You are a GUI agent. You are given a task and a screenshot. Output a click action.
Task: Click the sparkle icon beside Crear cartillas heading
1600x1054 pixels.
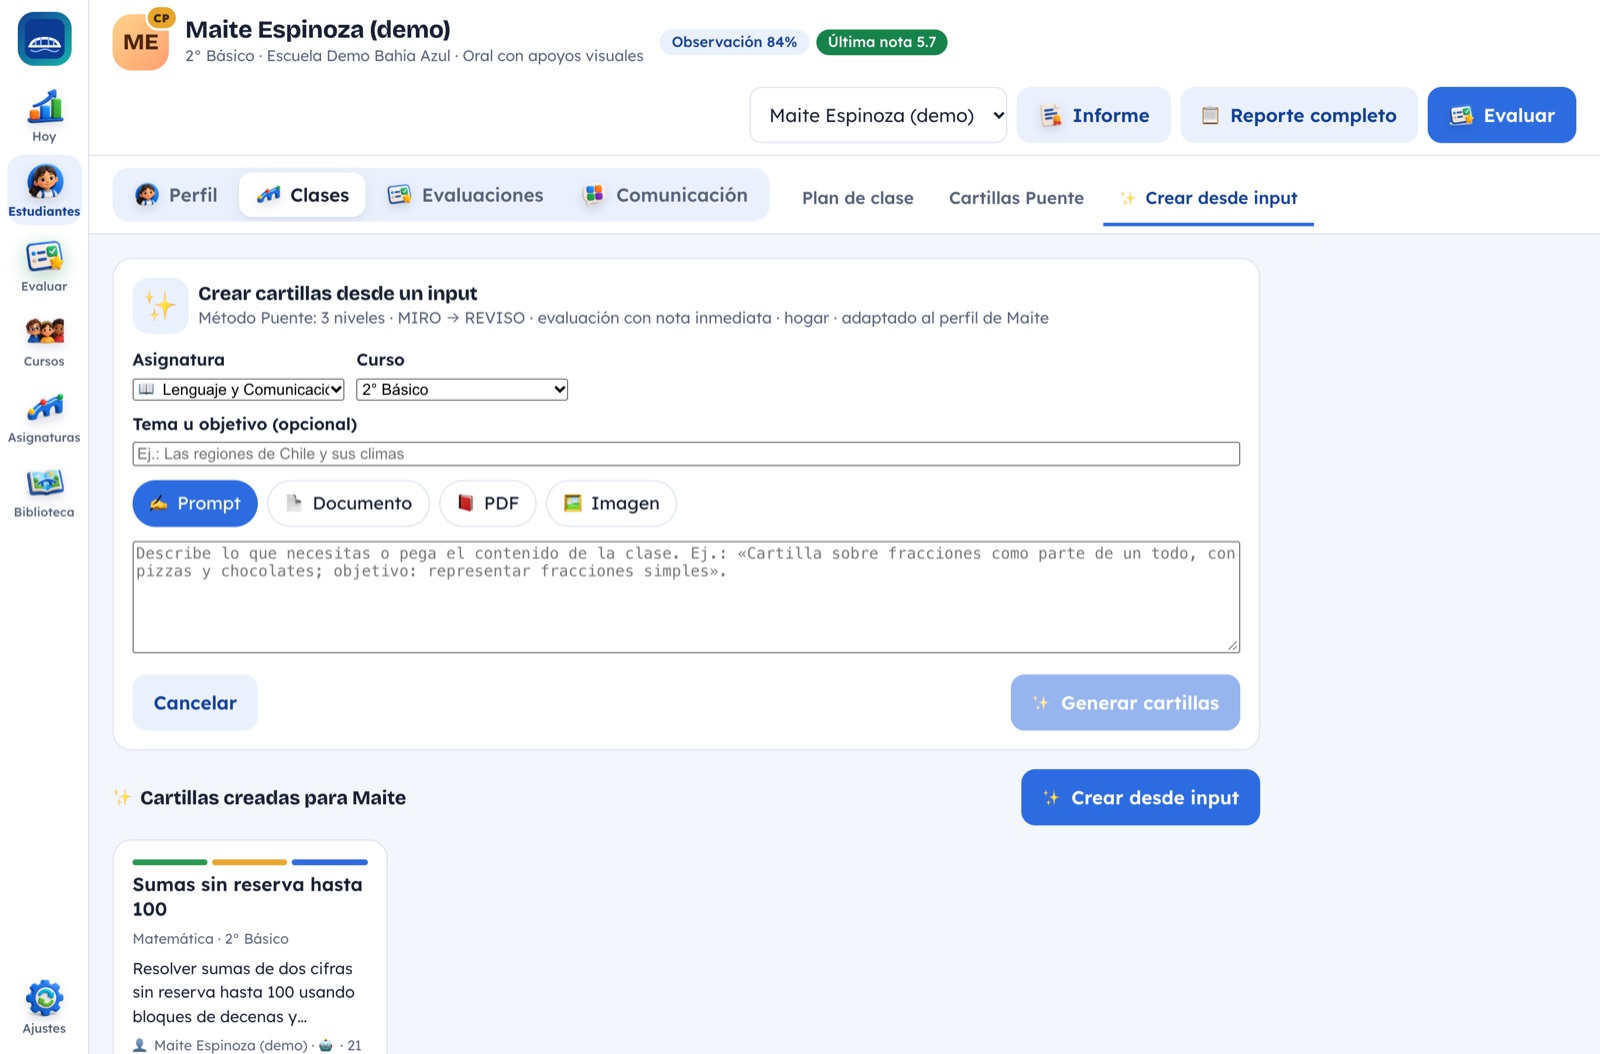(160, 305)
